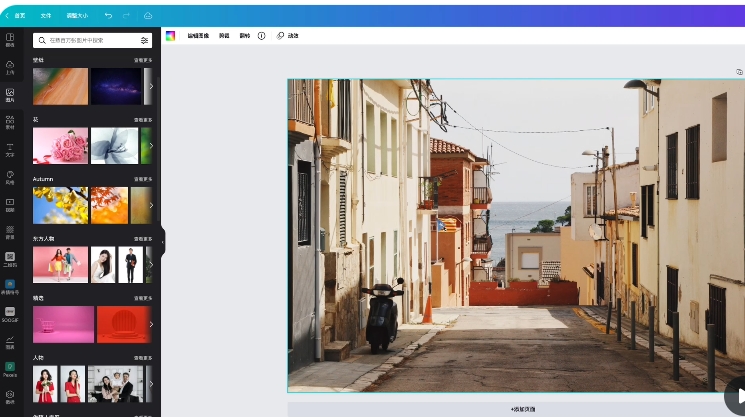
Task: Click the photo search input field
Action: (93, 40)
